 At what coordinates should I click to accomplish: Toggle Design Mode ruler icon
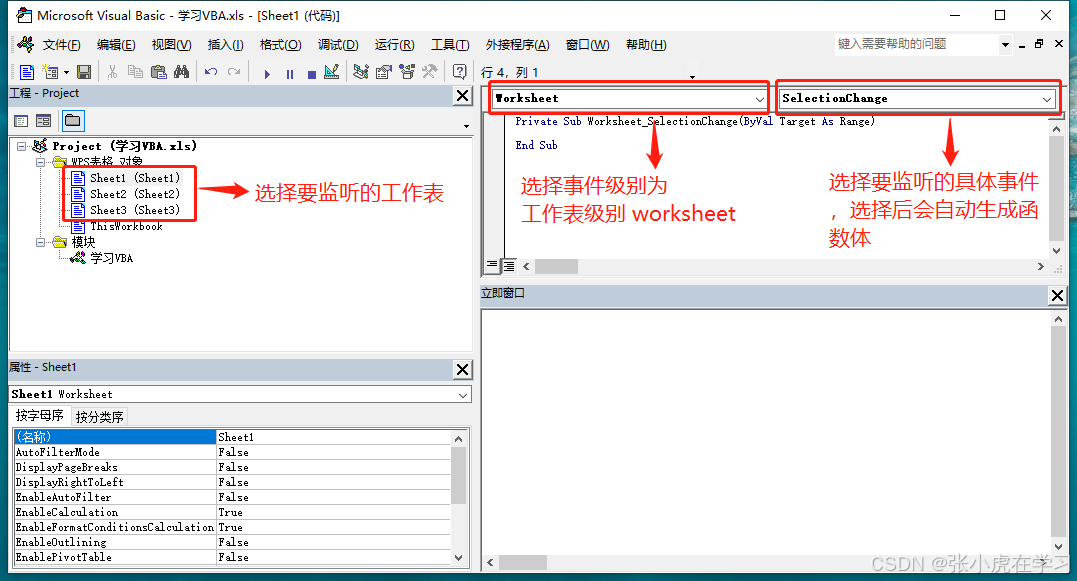(x=332, y=72)
